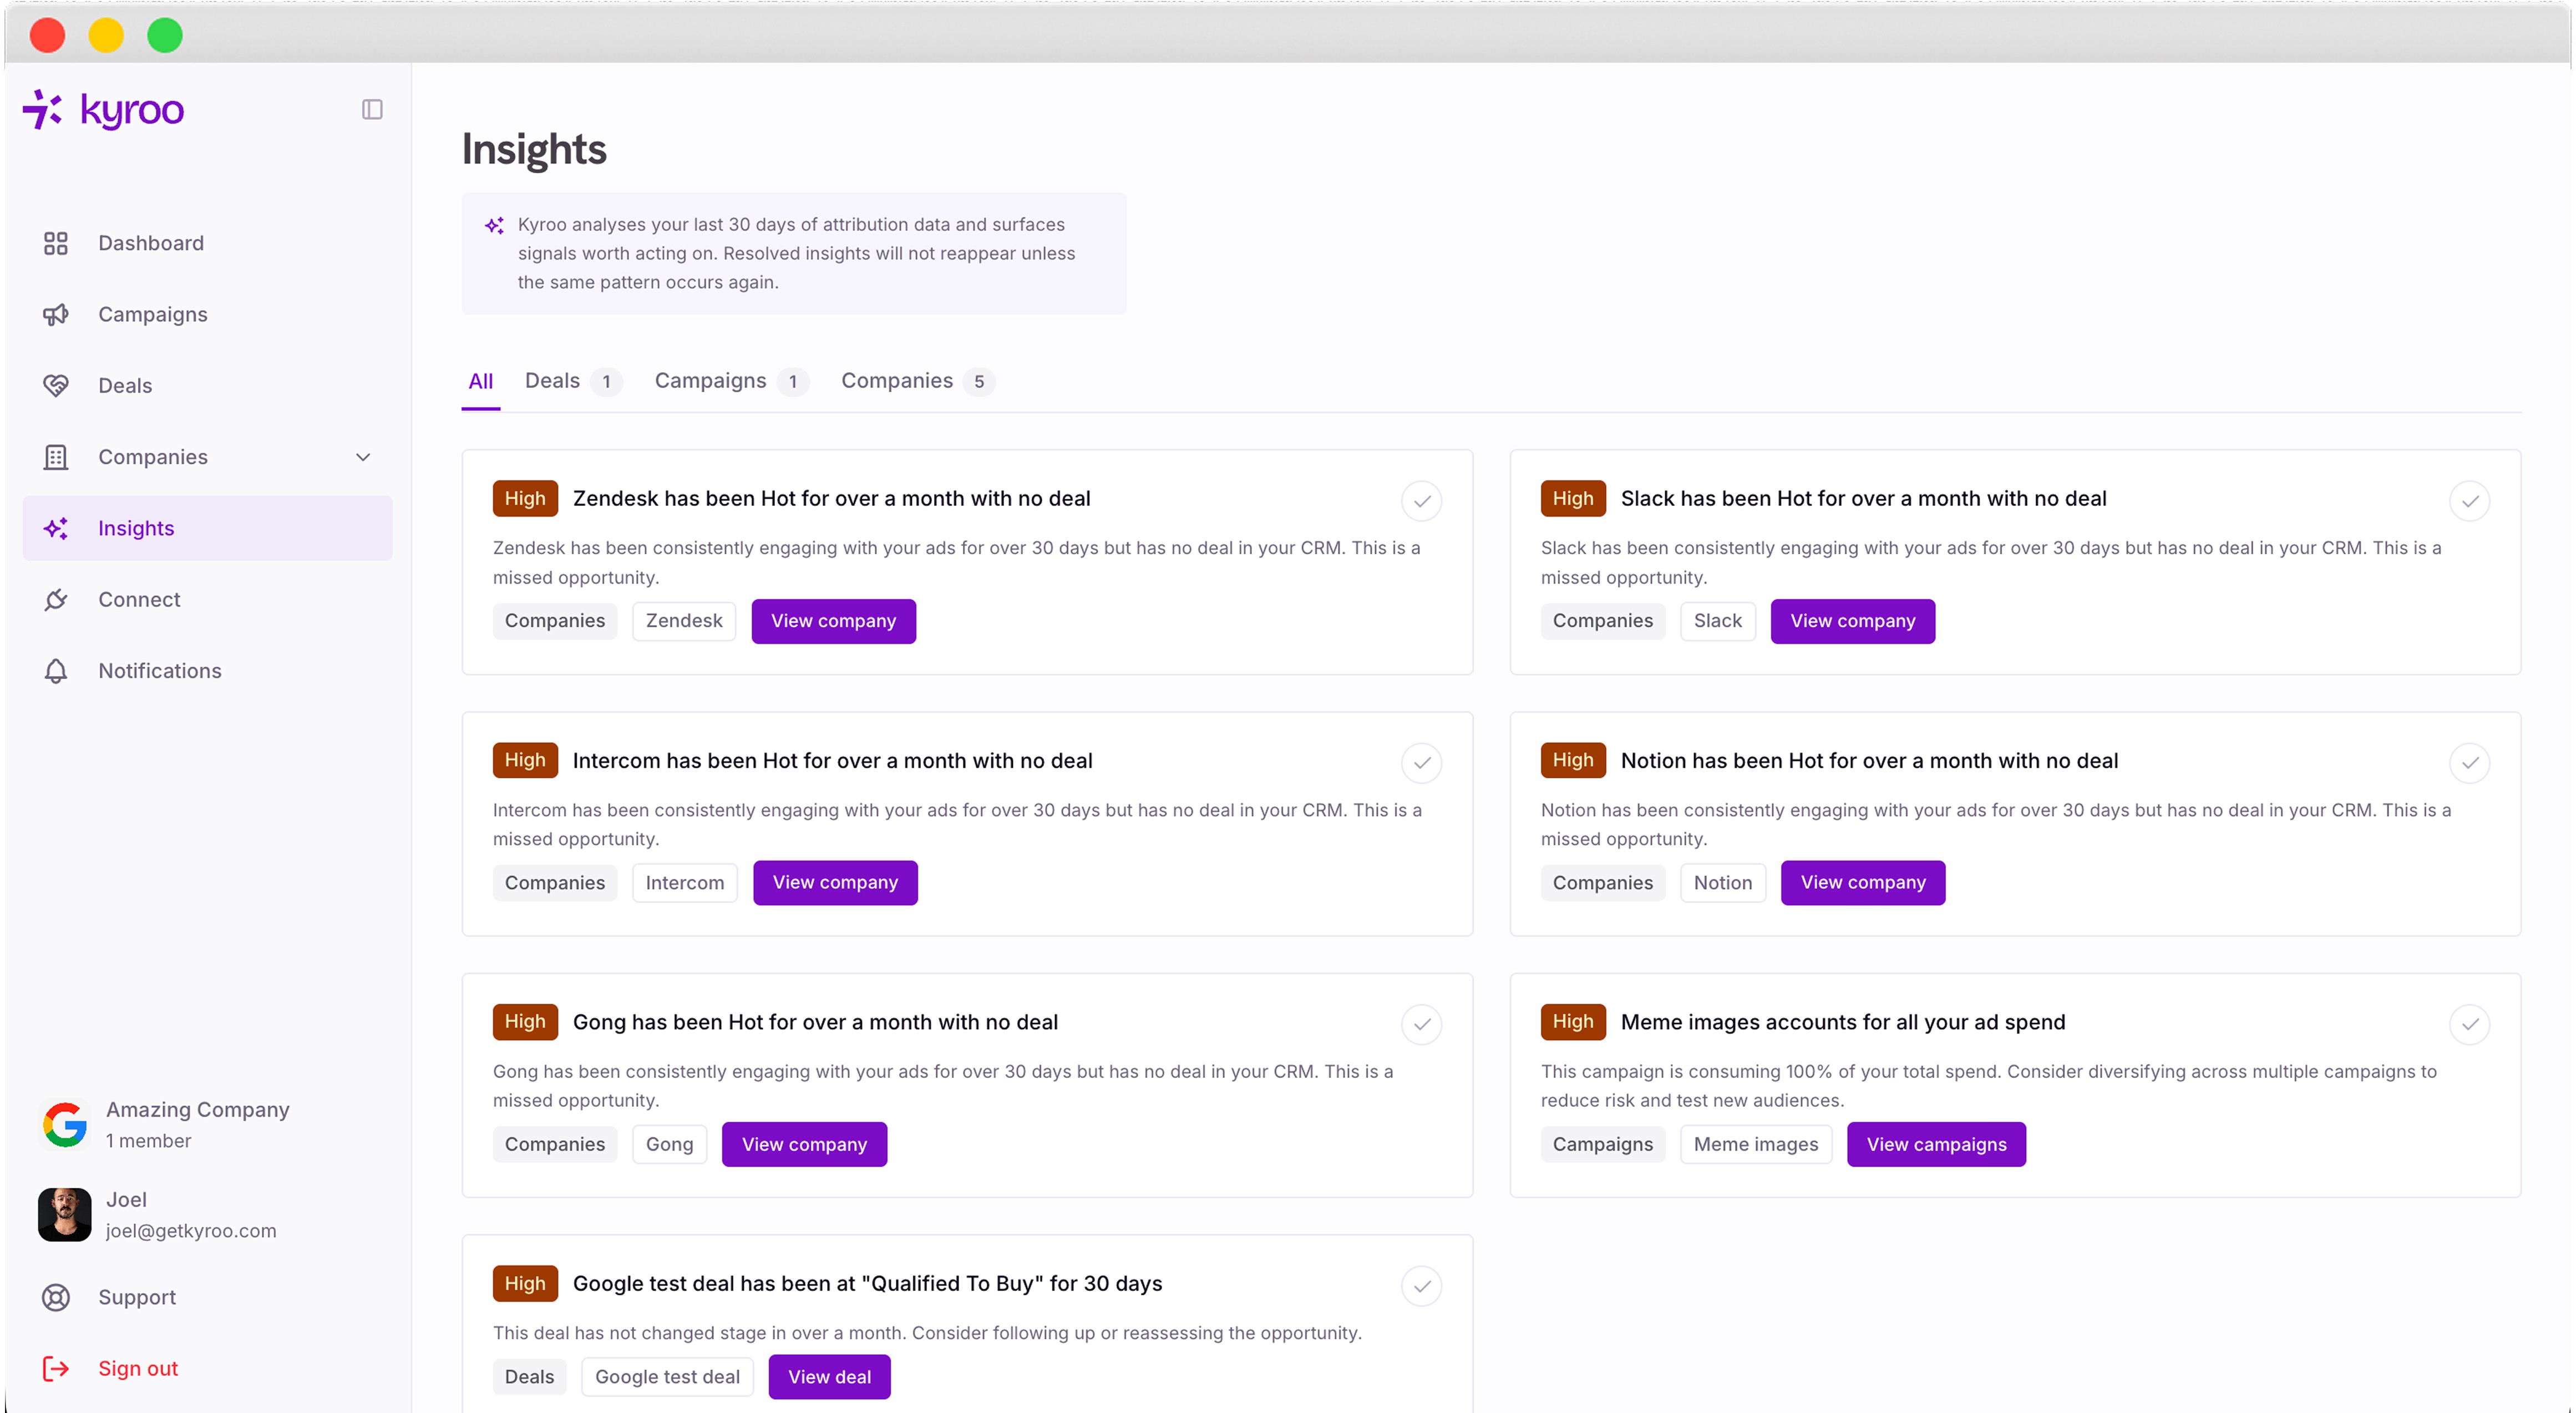2576x1413 pixels.
Task: Click the Amazing Company workspace name
Action: pyautogui.click(x=198, y=1109)
